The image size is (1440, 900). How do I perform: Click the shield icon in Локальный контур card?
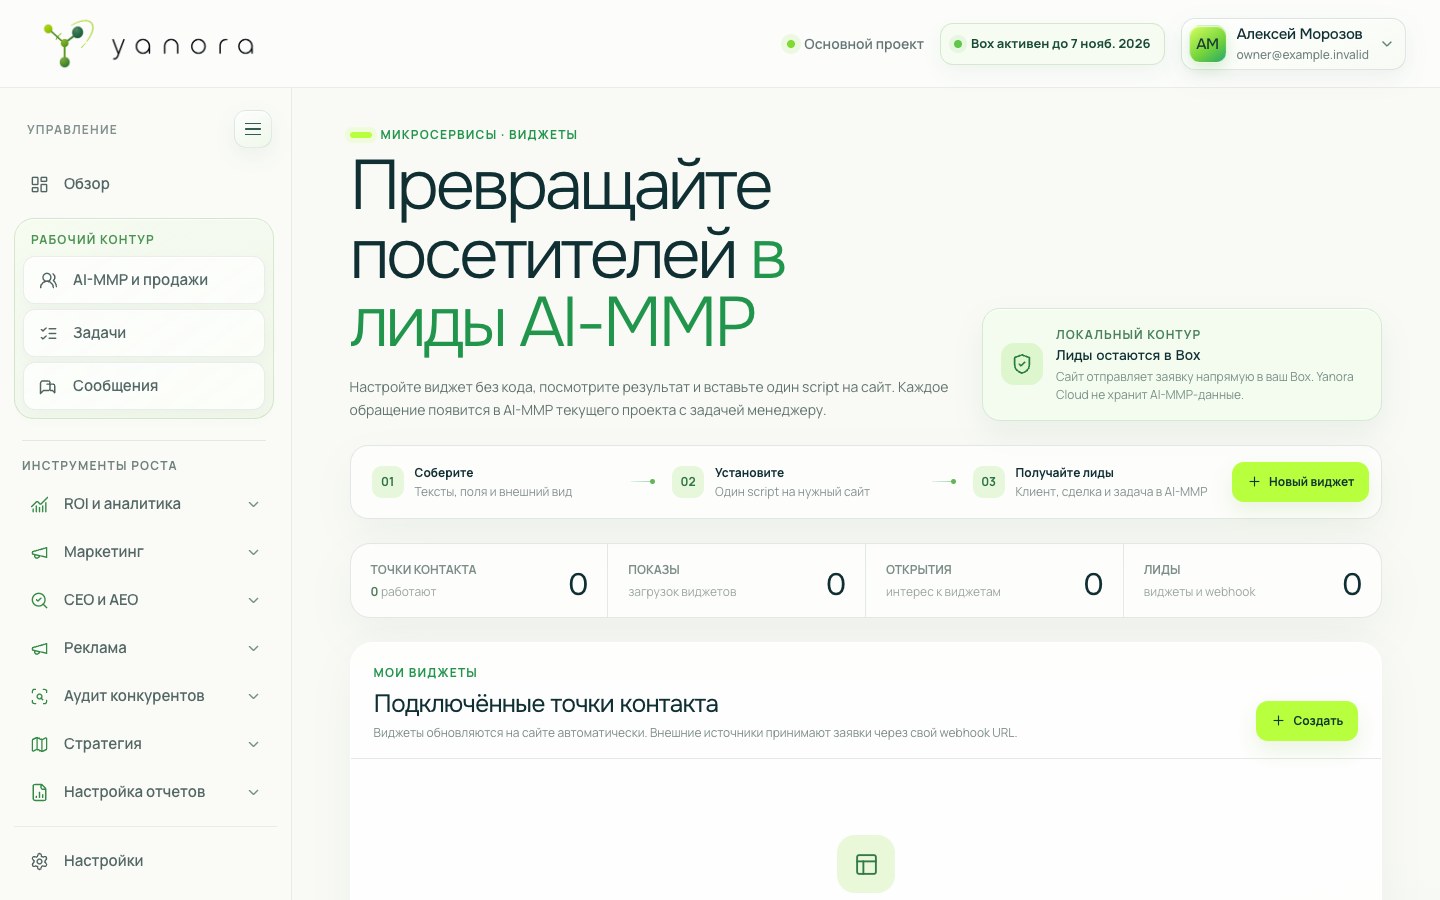[1022, 364]
